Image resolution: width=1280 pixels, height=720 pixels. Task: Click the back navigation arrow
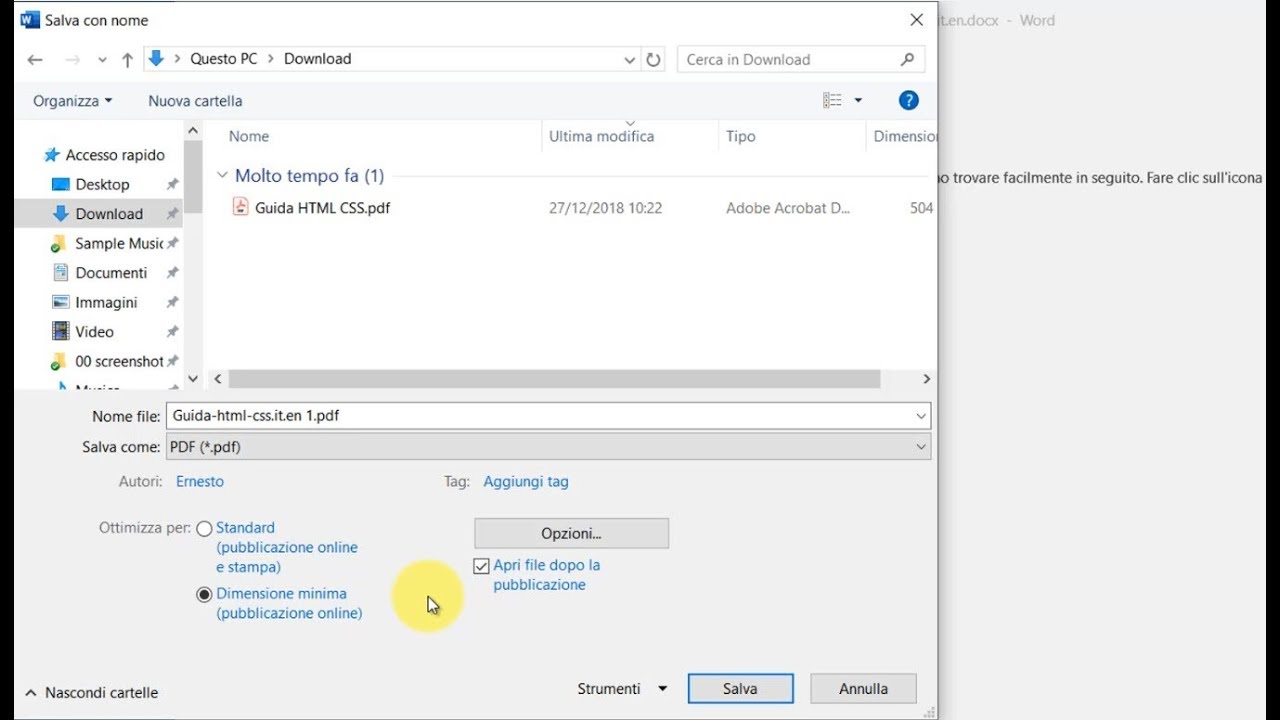[x=35, y=60]
